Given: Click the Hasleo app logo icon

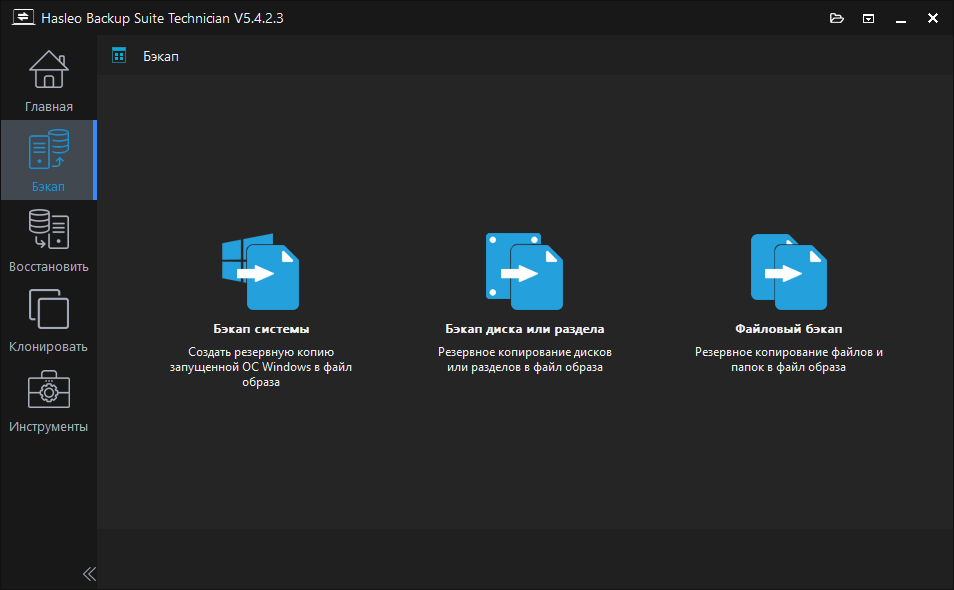Looking at the screenshot, I should point(23,17).
